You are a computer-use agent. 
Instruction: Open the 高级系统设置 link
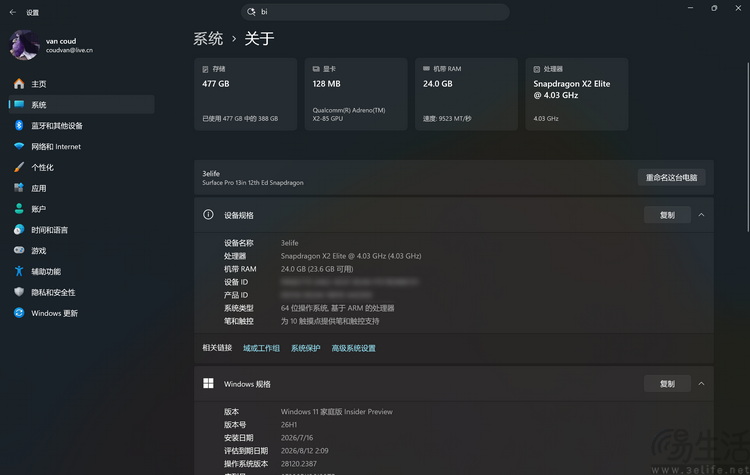(353, 348)
